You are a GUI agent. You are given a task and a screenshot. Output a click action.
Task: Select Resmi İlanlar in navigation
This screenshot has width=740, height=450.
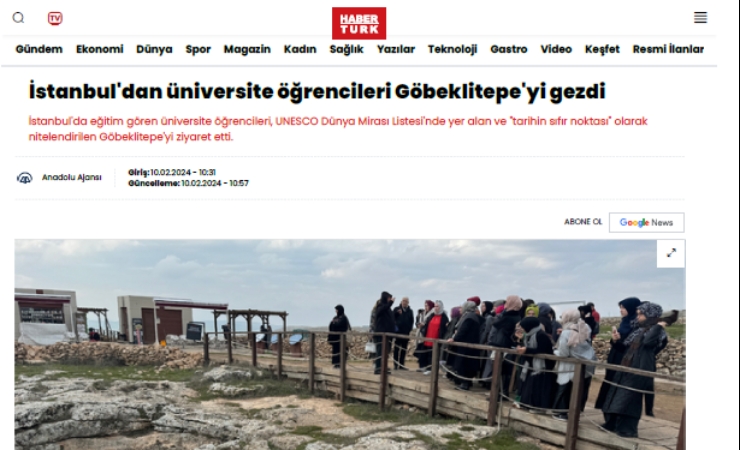pos(668,49)
